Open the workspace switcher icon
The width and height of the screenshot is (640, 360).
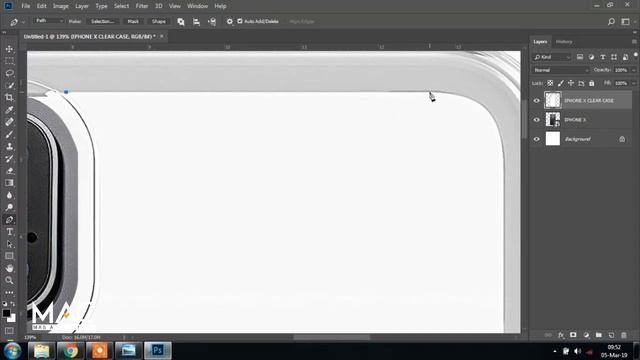[625, 22]
